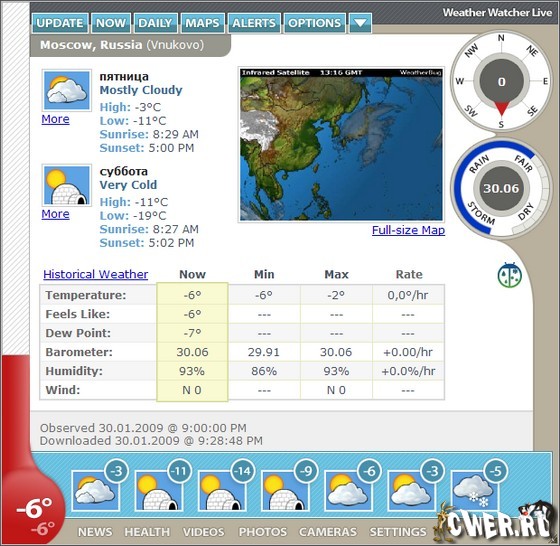Click the WeatherBug ladybug icon
The image size is (560, 546).
[510, 275]
